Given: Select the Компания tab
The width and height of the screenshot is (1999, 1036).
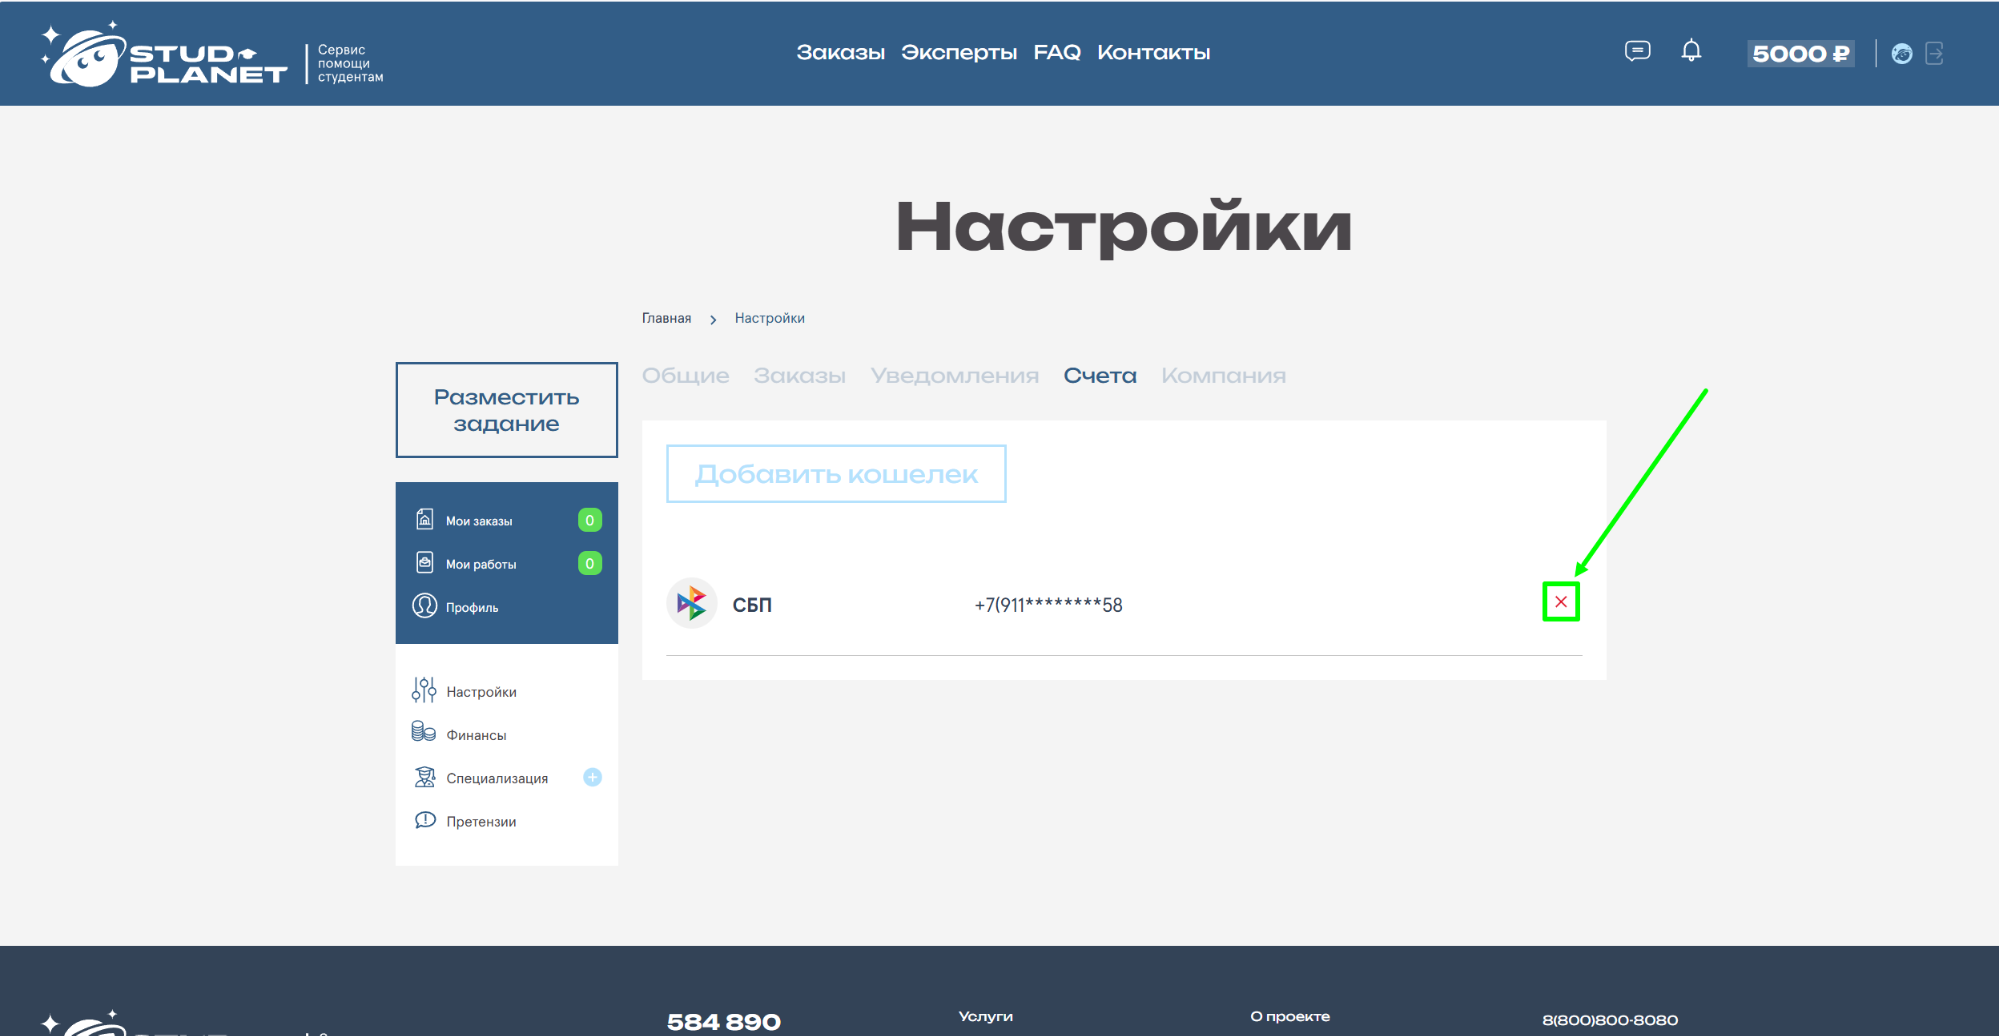Looking at the screenshot, I should point(1223,376).
